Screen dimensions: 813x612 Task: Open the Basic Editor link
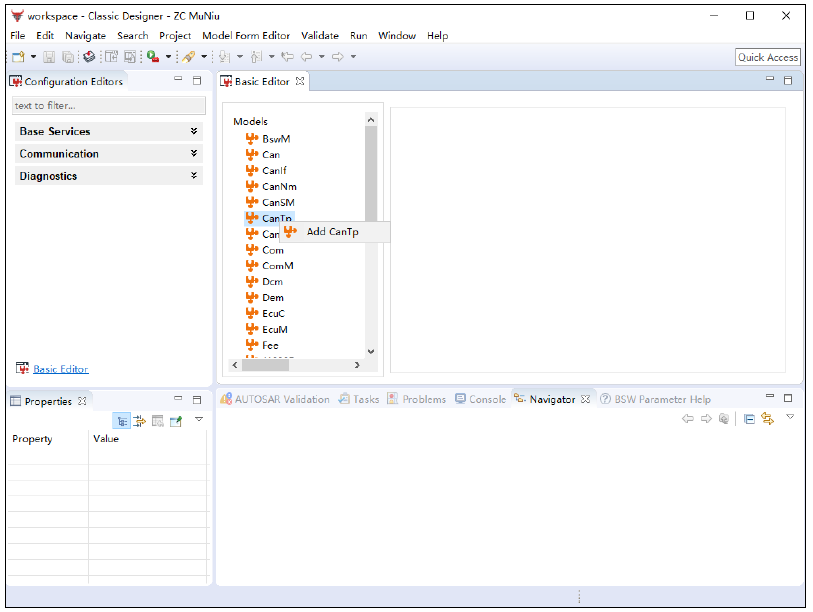(x=61, y=369)
